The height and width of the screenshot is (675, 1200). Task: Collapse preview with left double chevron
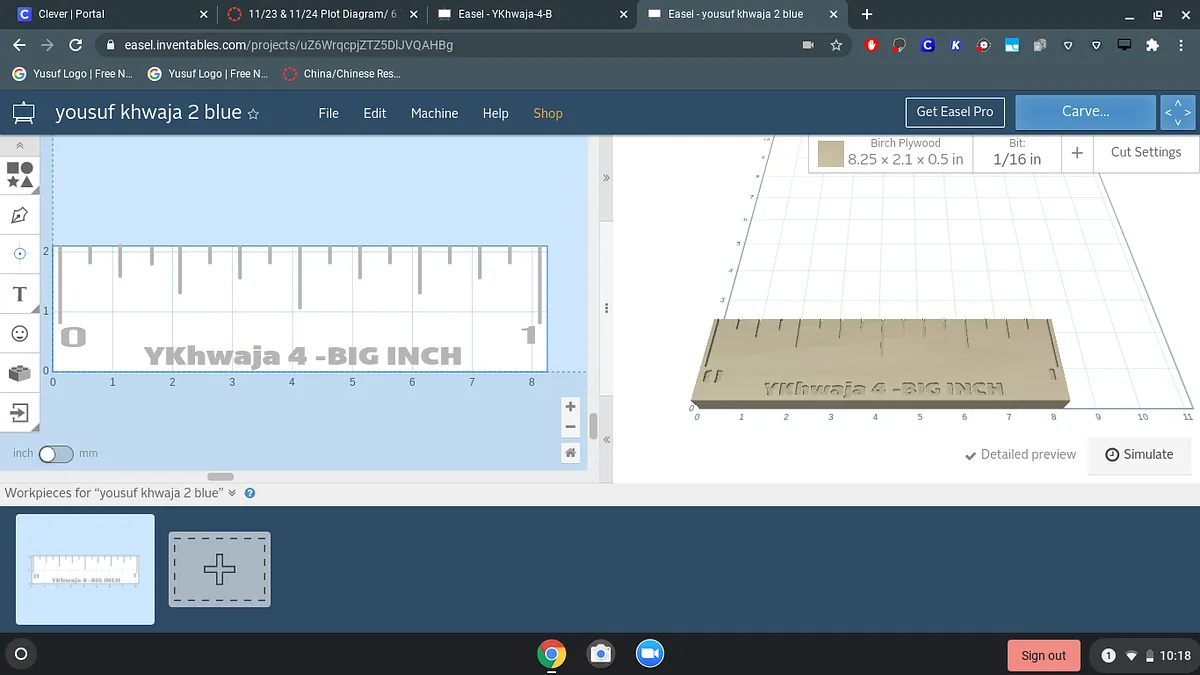[x=606, y=439]
